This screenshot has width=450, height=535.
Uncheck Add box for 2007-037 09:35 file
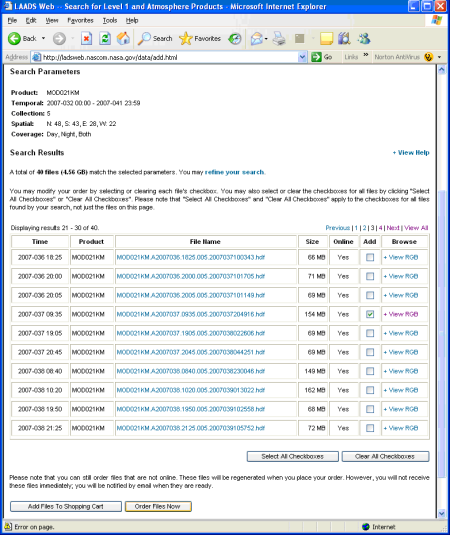coord(370,314)
